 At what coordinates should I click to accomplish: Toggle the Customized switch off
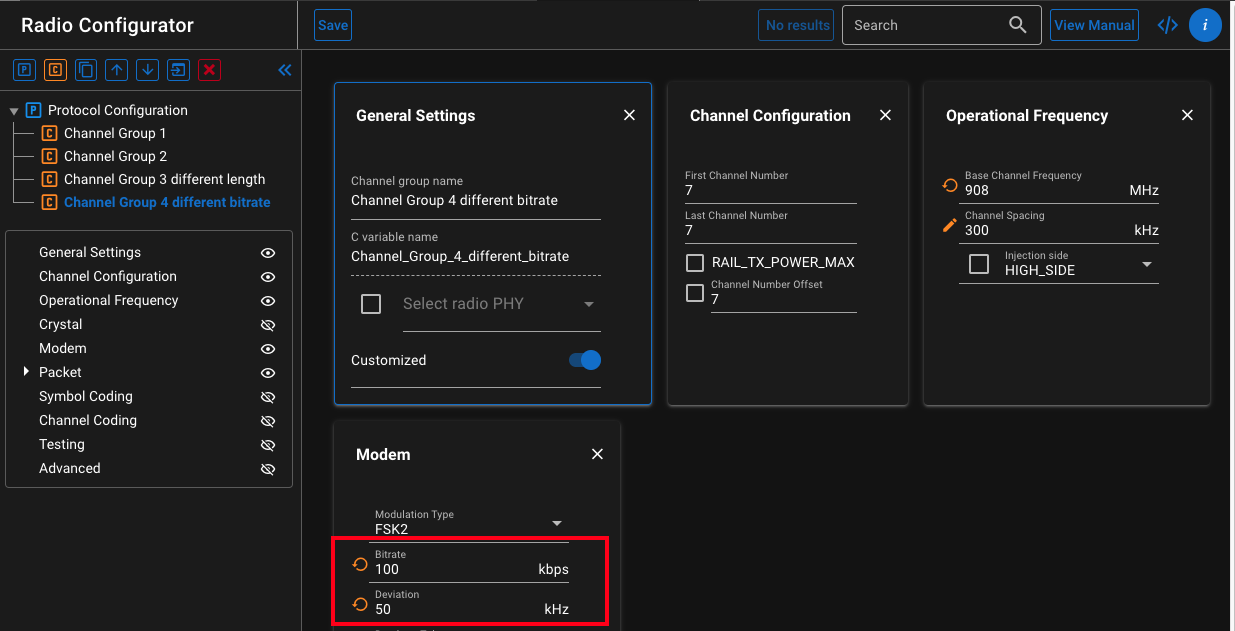click(x=585, y=360)
